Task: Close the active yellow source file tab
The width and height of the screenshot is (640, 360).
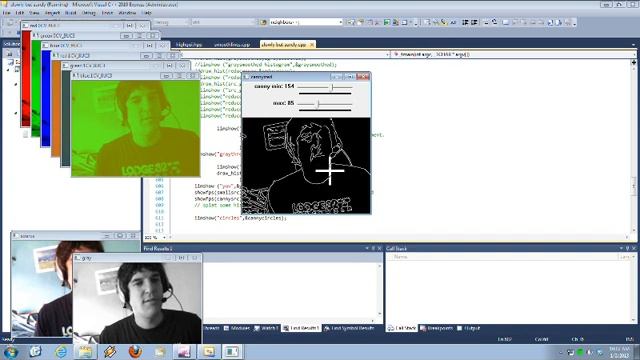Action: click(312, 44)
